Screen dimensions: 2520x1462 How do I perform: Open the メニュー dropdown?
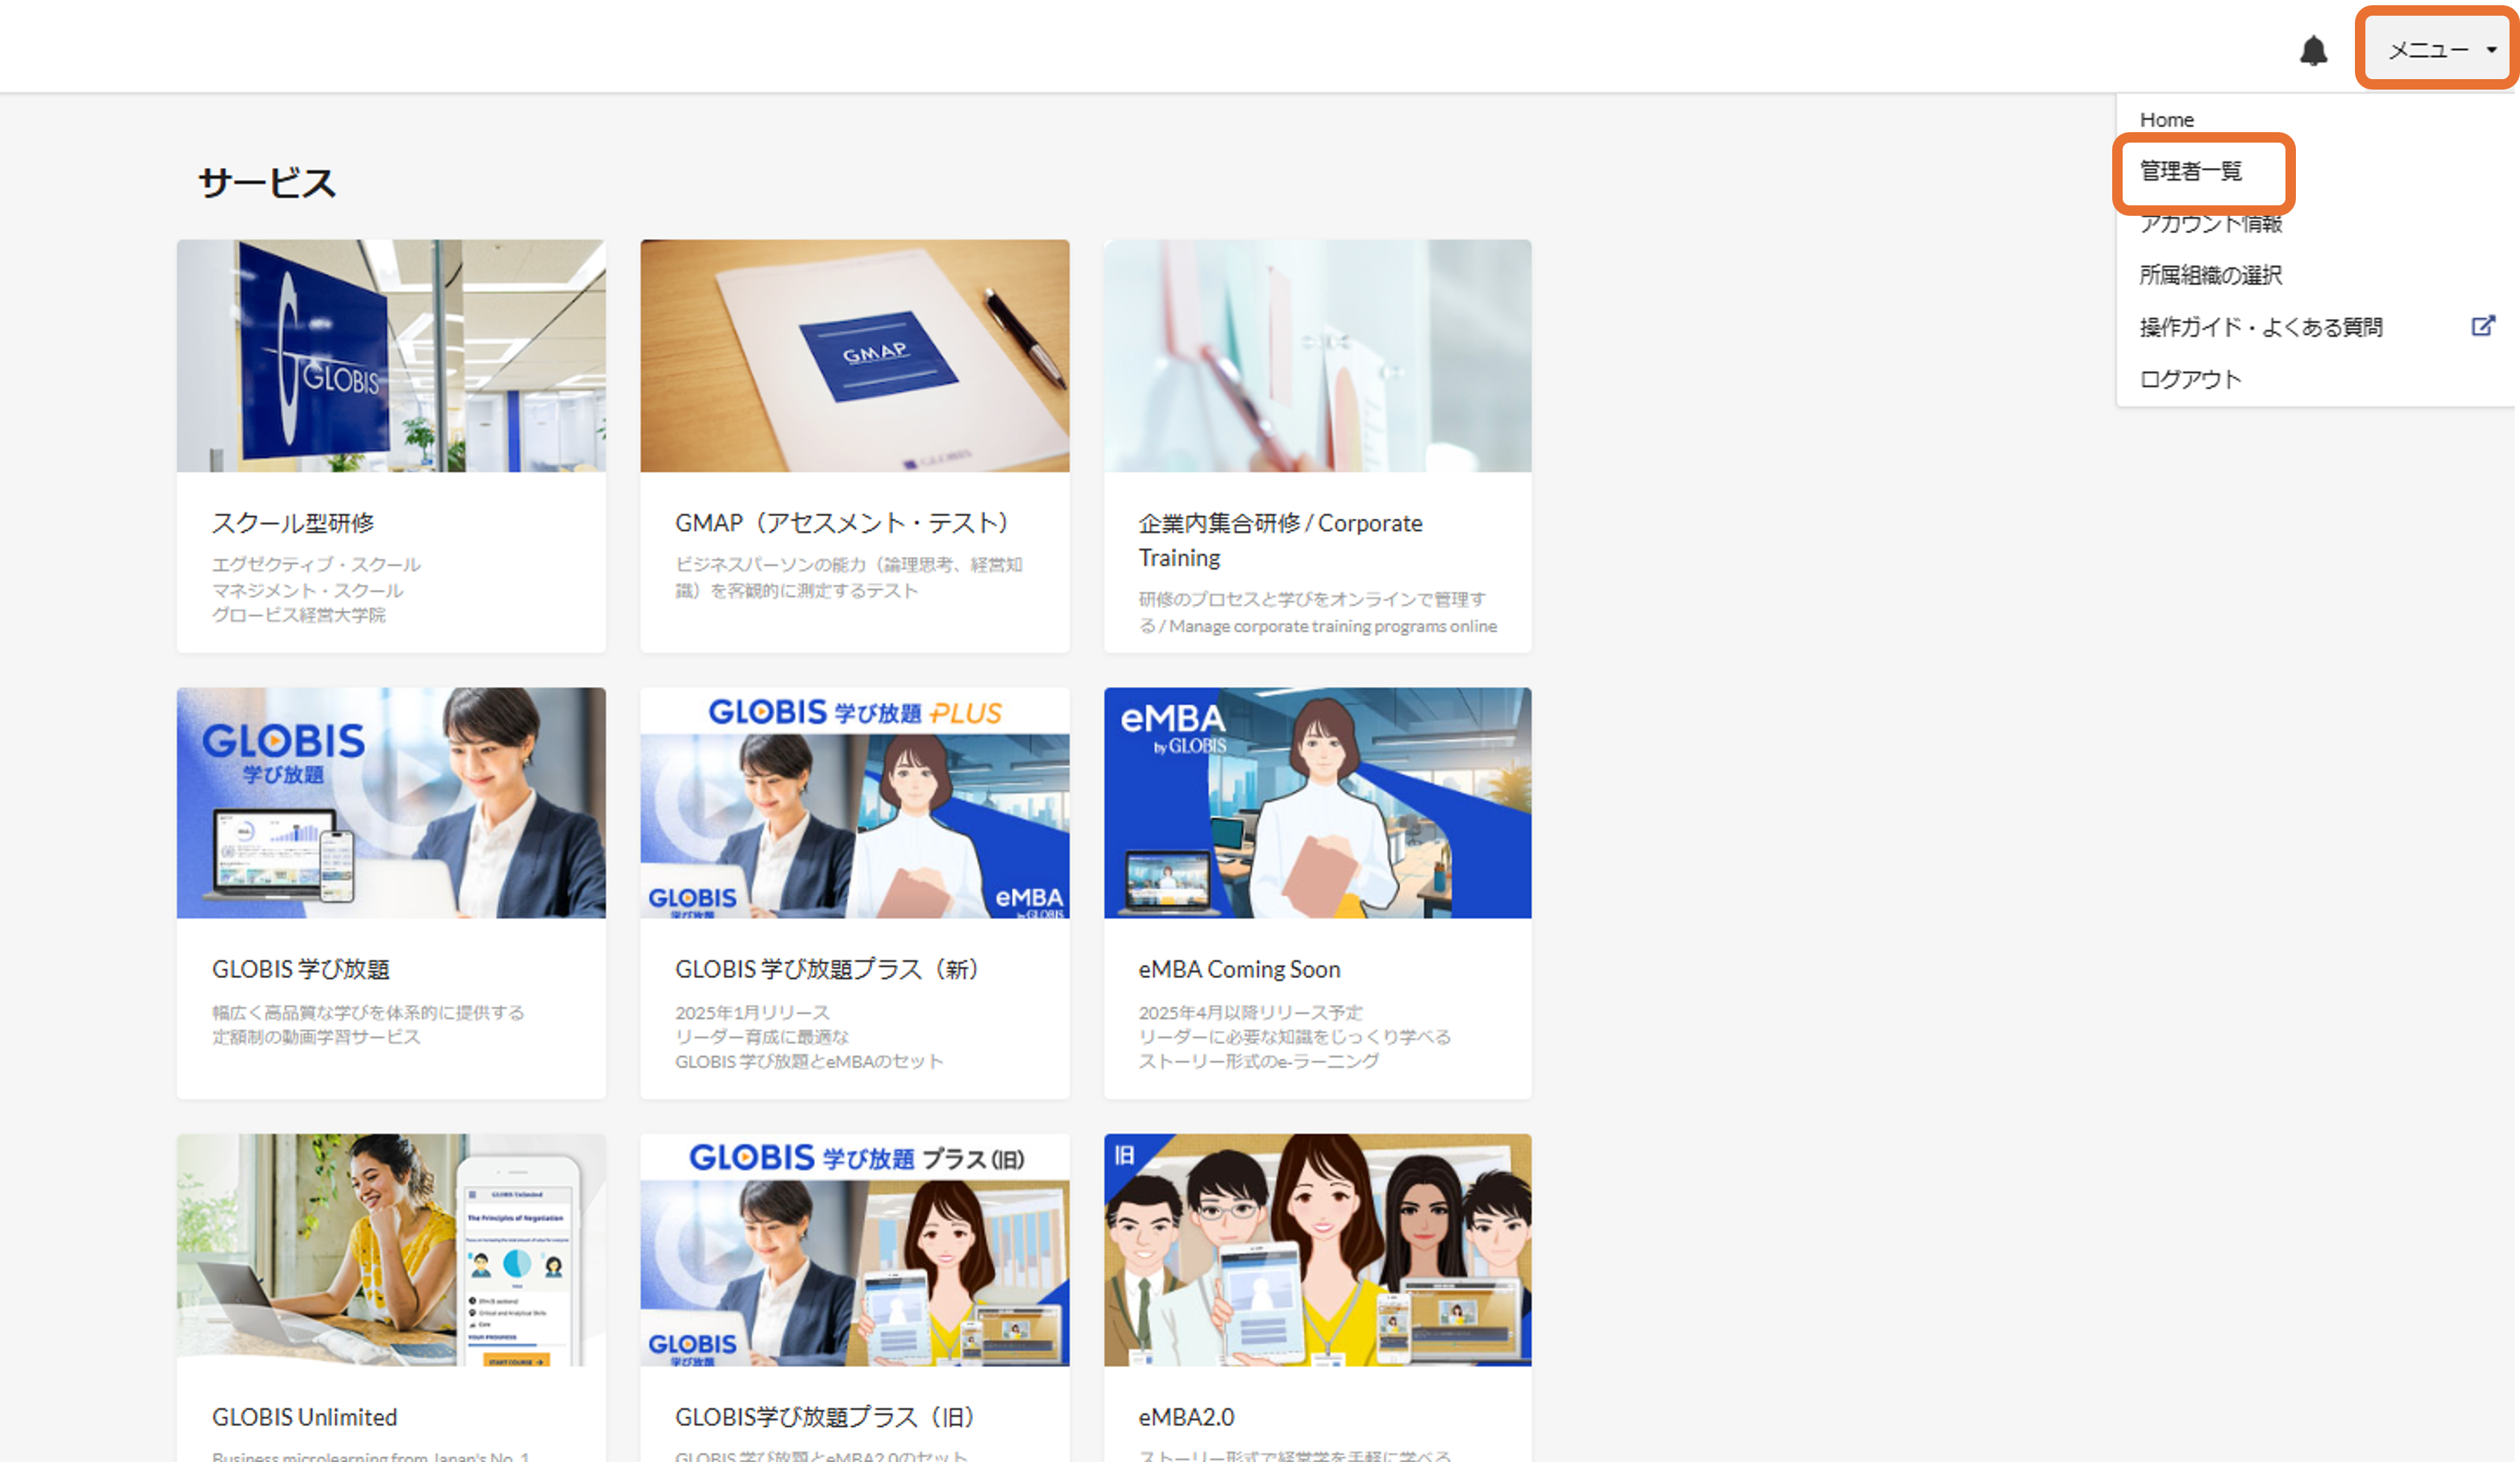click(2427, 50)
